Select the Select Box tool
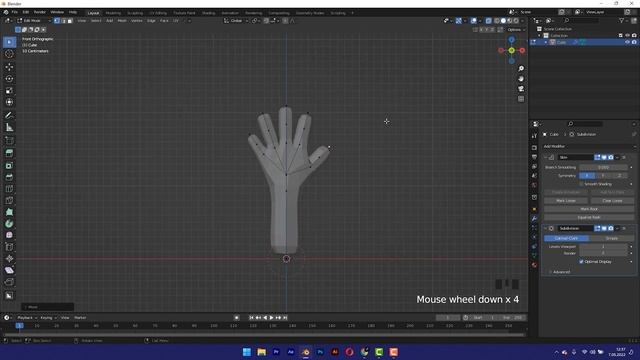 tap(9, 42)
